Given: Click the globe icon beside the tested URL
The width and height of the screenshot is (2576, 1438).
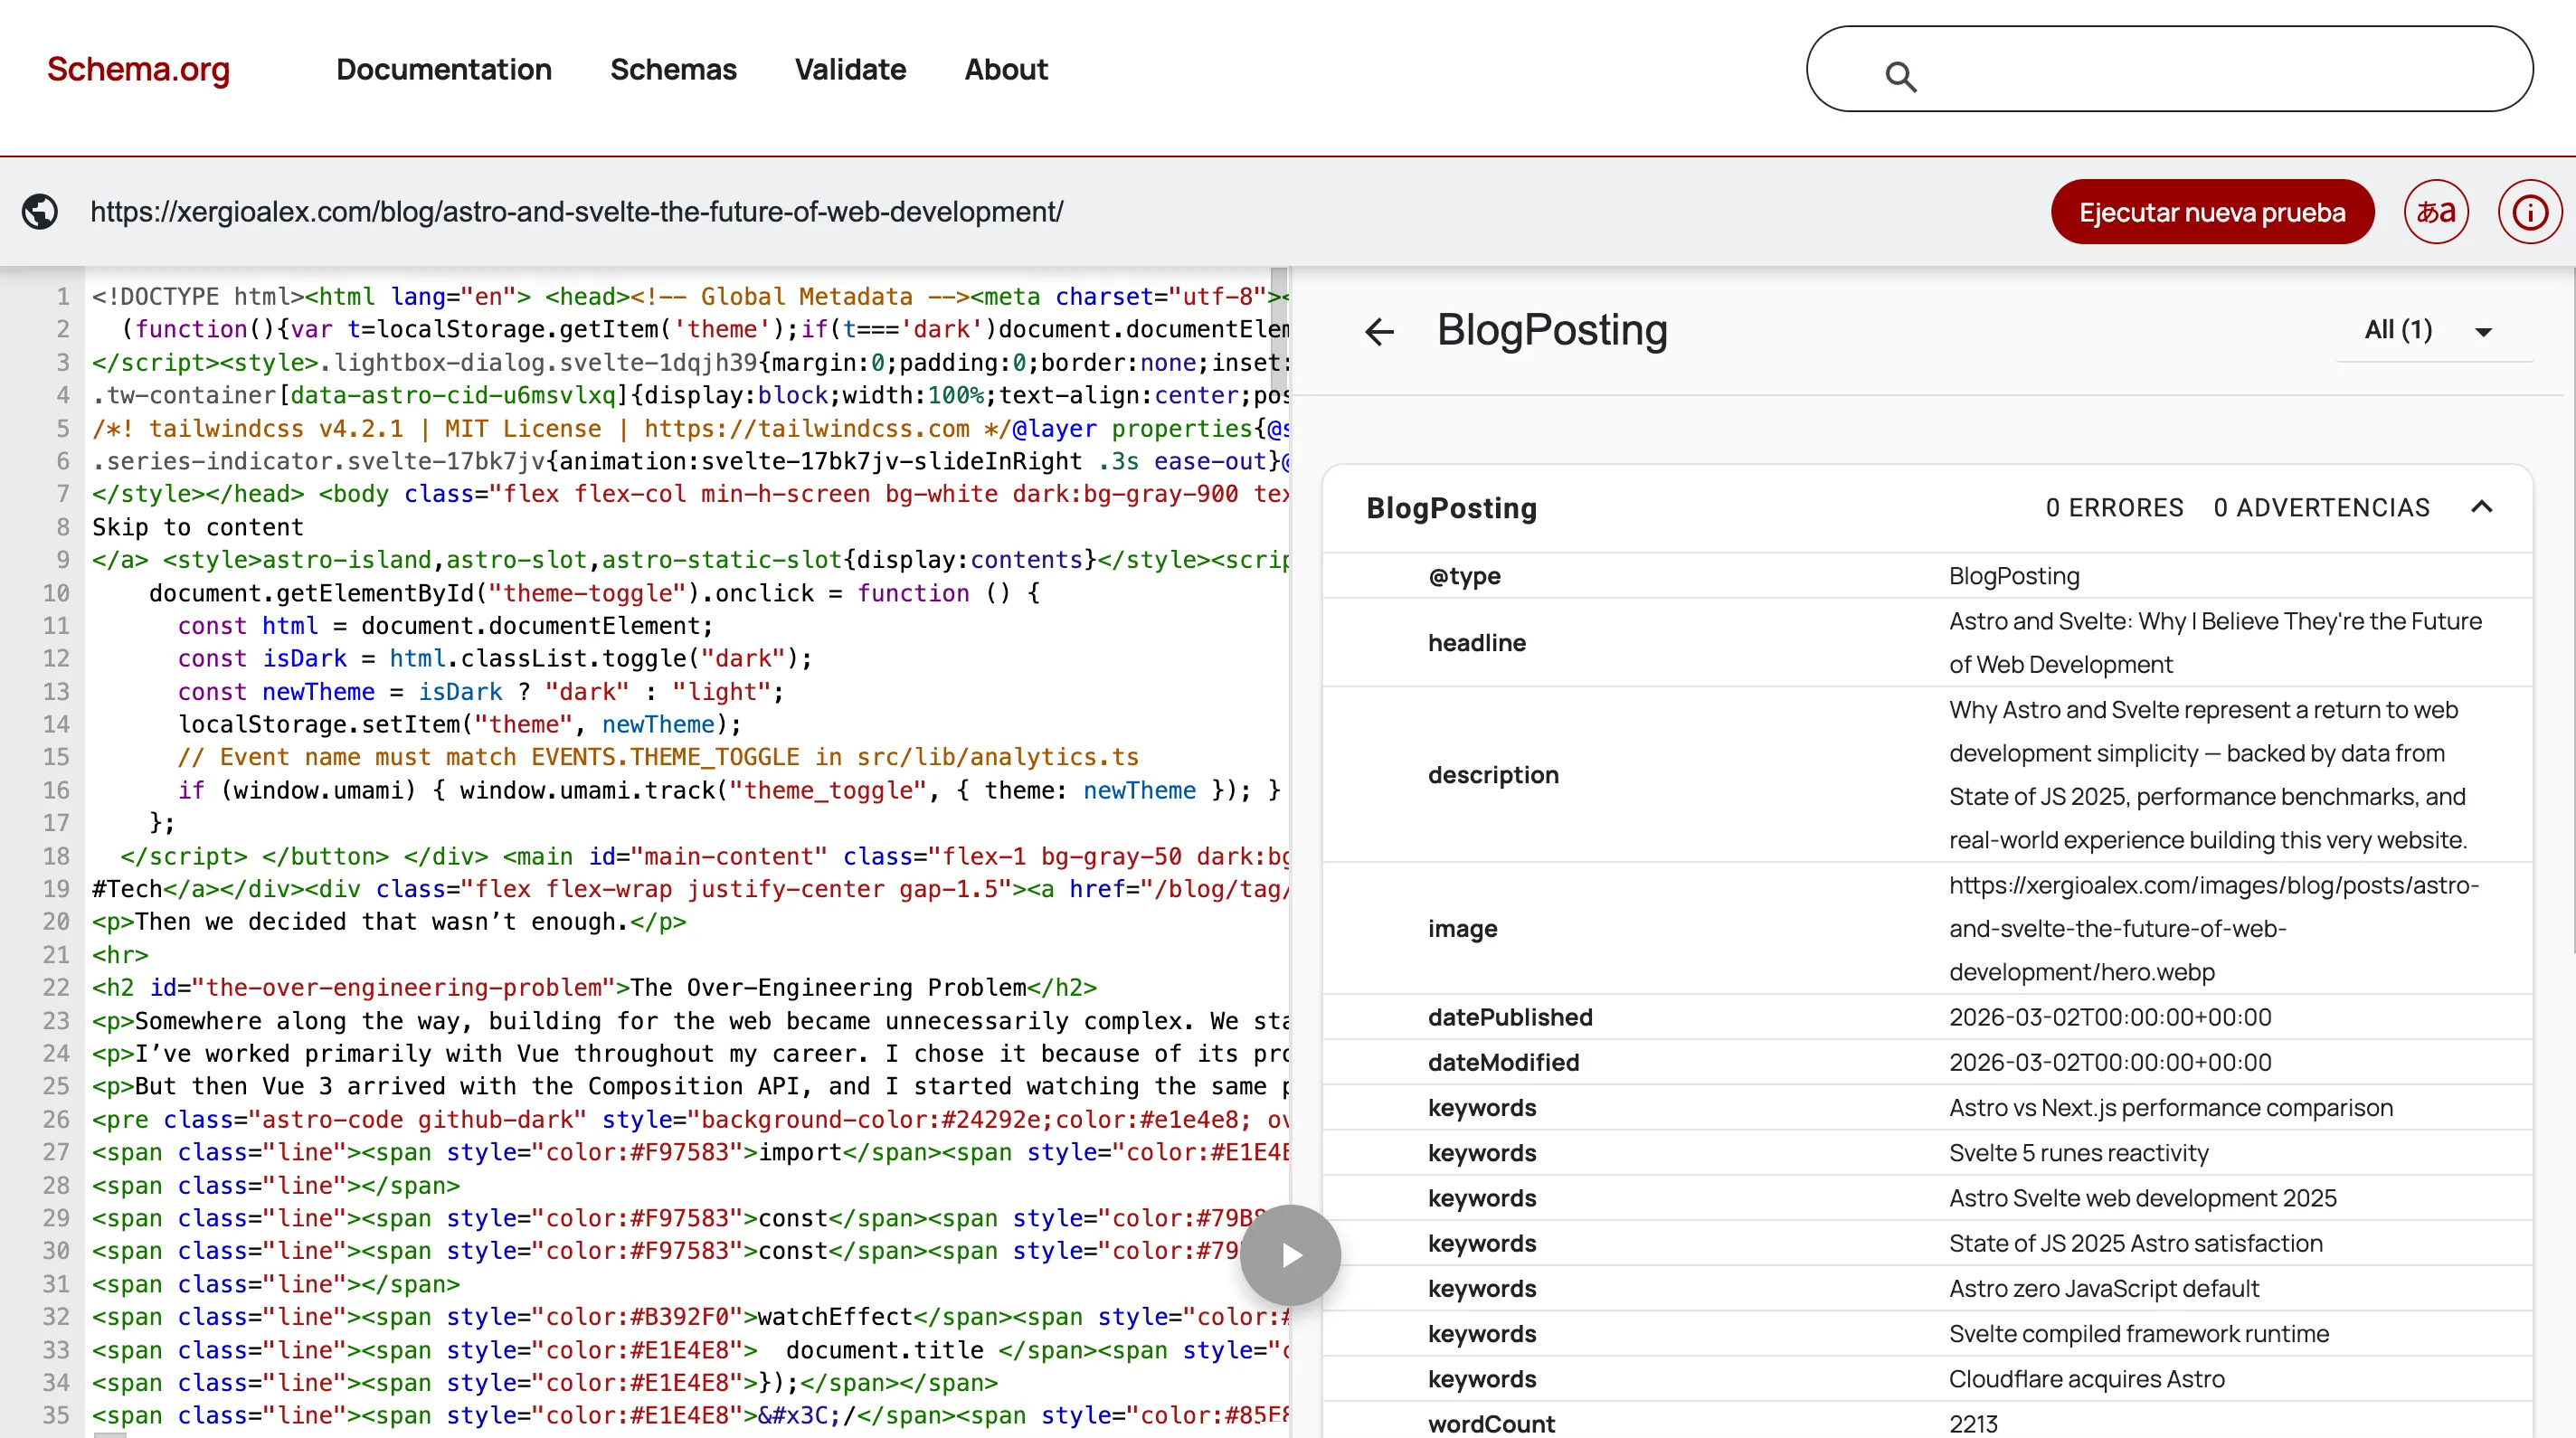Looking at the screenshot, I should tap(40, 211).
